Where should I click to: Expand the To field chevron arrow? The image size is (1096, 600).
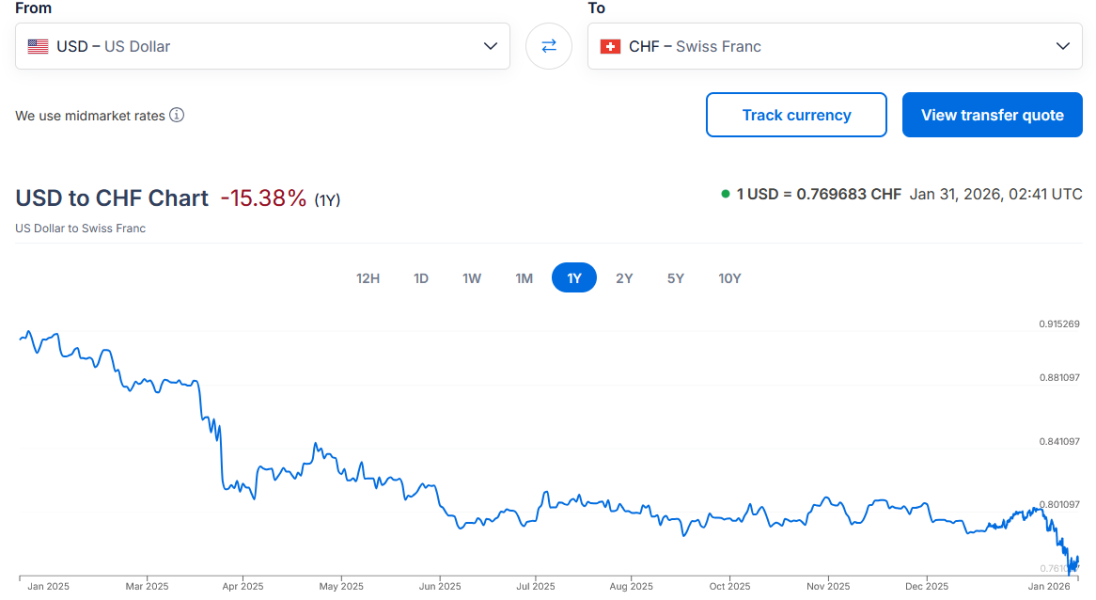1062,46
